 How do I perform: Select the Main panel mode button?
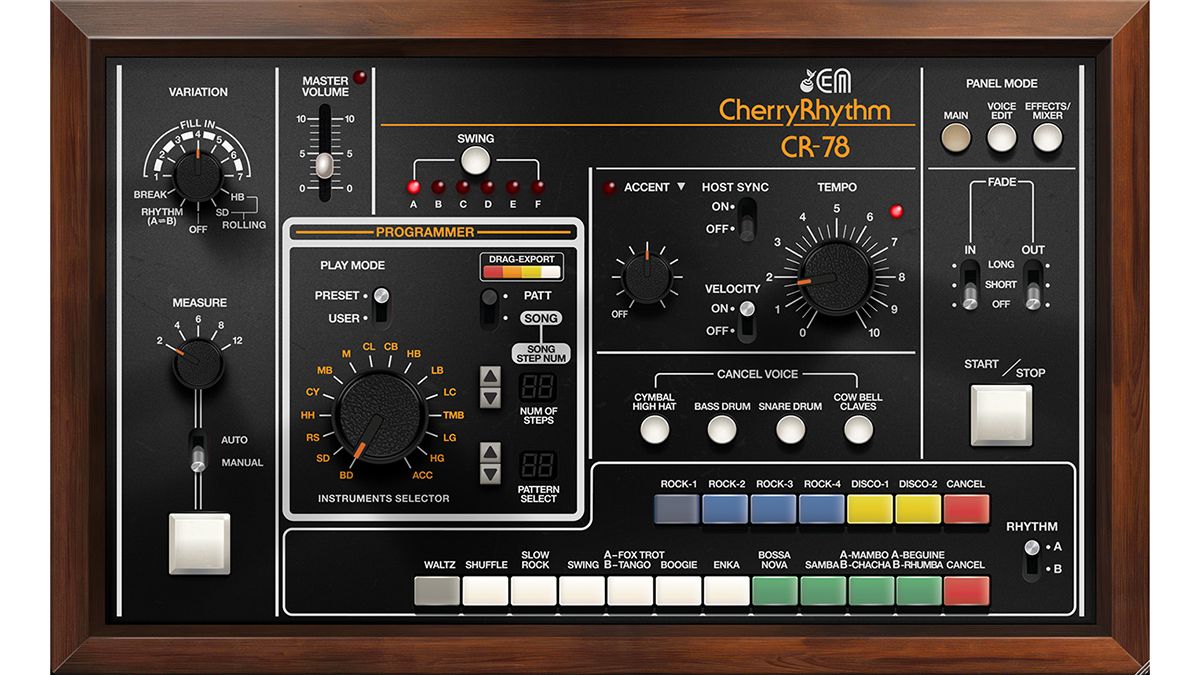[x=956, y=138]
